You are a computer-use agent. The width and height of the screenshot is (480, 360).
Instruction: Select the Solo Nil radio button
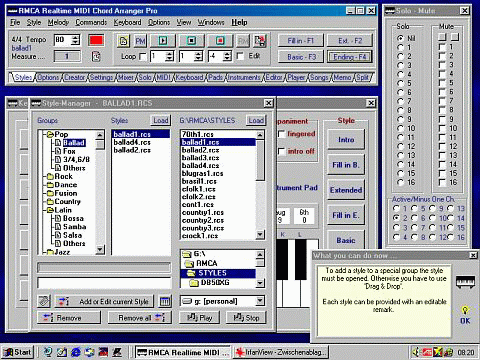click(400, 38)
